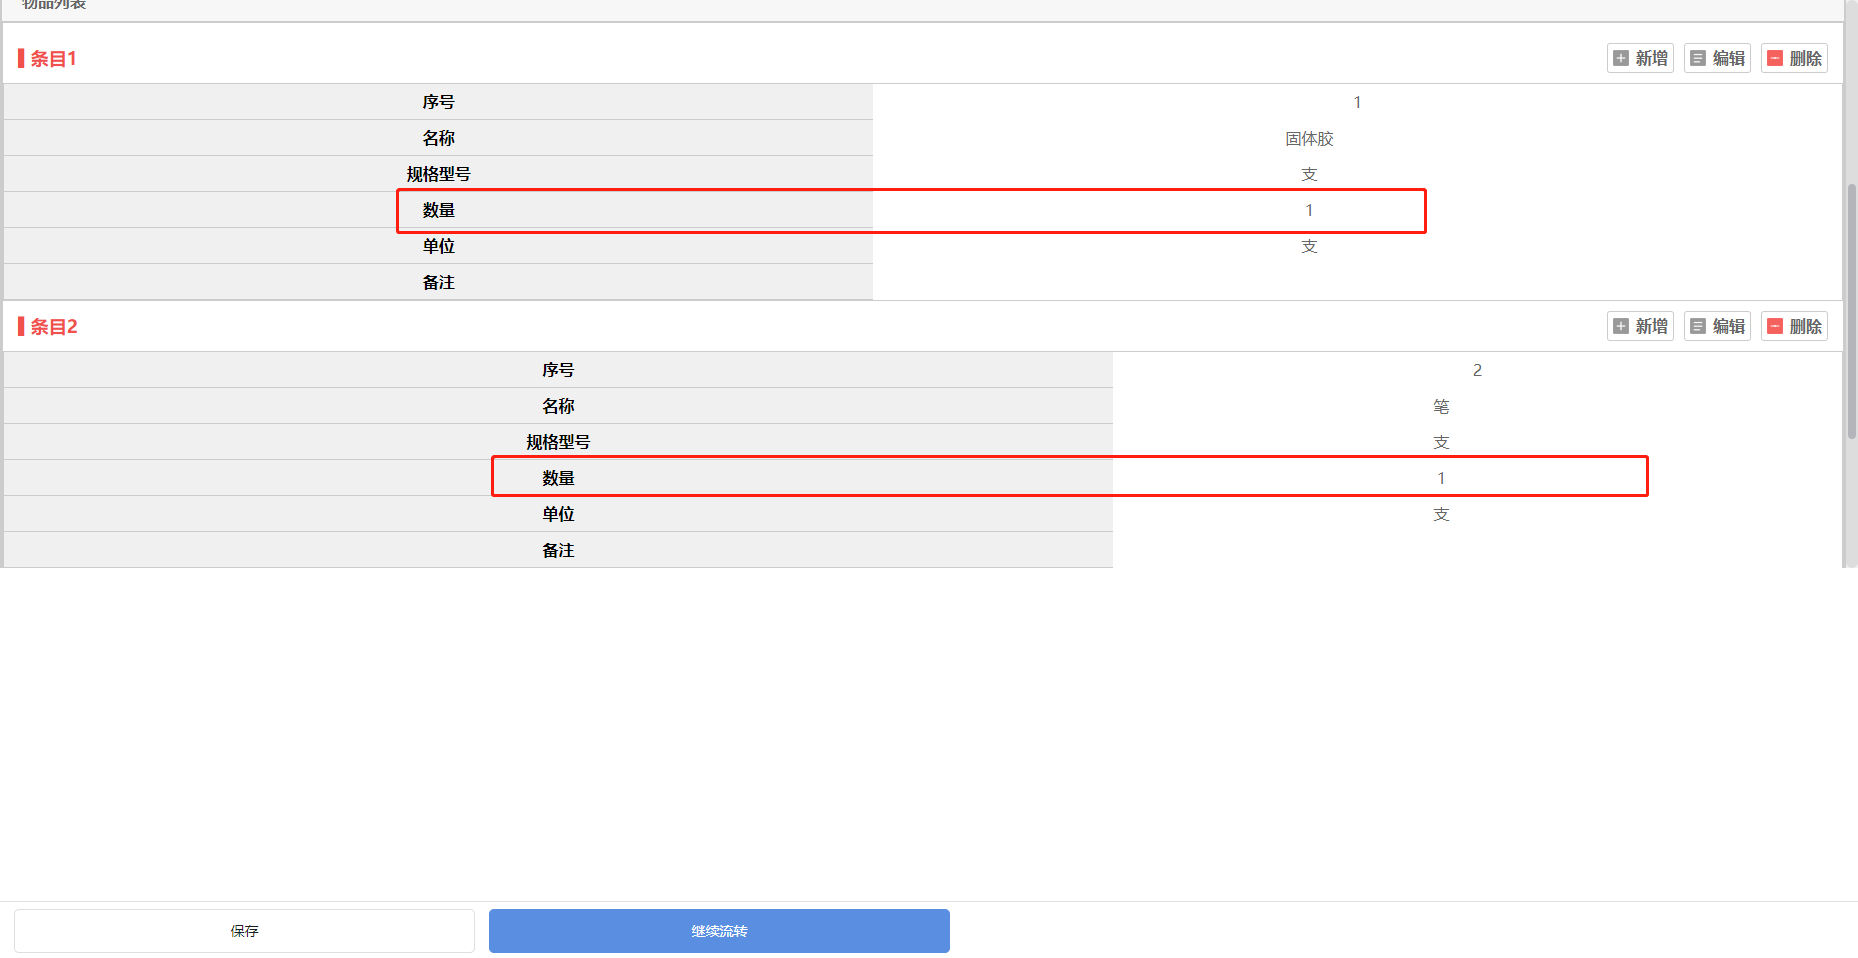Click the blue 继续流转 button
Image resolution: width=1858 pixels, height=958 pixels.
[x=719, y=931]
